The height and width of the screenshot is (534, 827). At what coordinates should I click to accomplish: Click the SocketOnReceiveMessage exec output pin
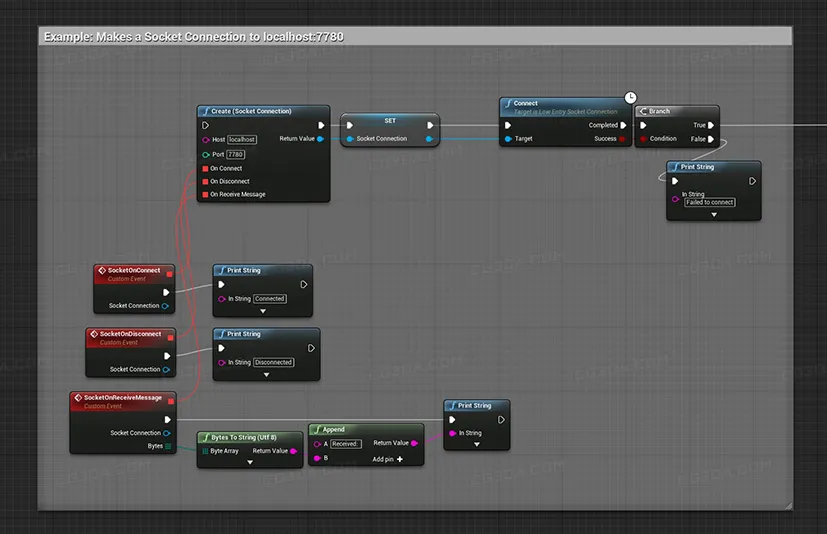pos(168,419)
